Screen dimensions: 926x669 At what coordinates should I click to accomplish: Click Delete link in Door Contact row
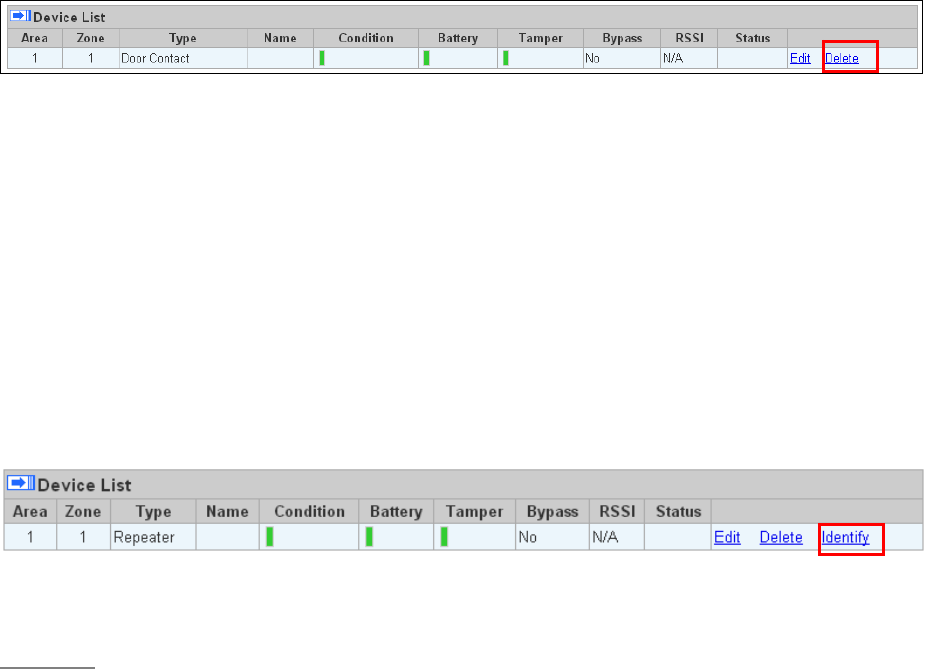click(x=842, y=58)
